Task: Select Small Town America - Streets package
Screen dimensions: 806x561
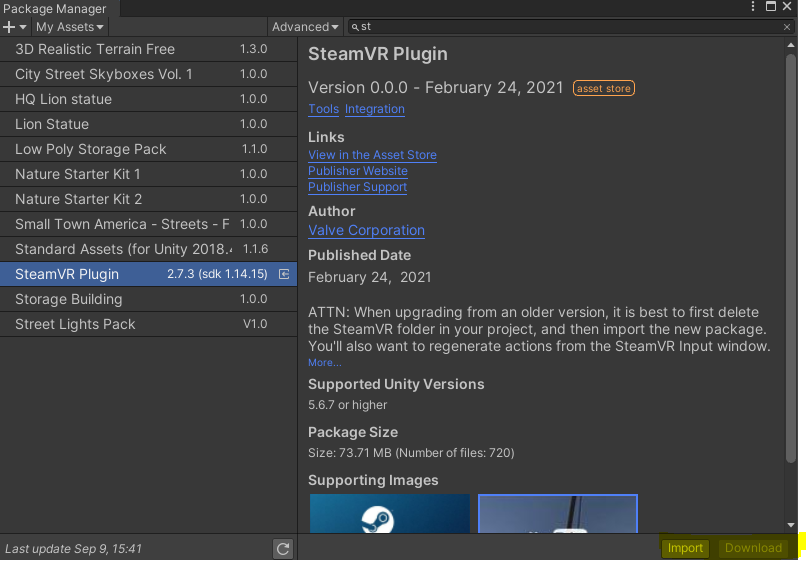Action: point(148,224)
